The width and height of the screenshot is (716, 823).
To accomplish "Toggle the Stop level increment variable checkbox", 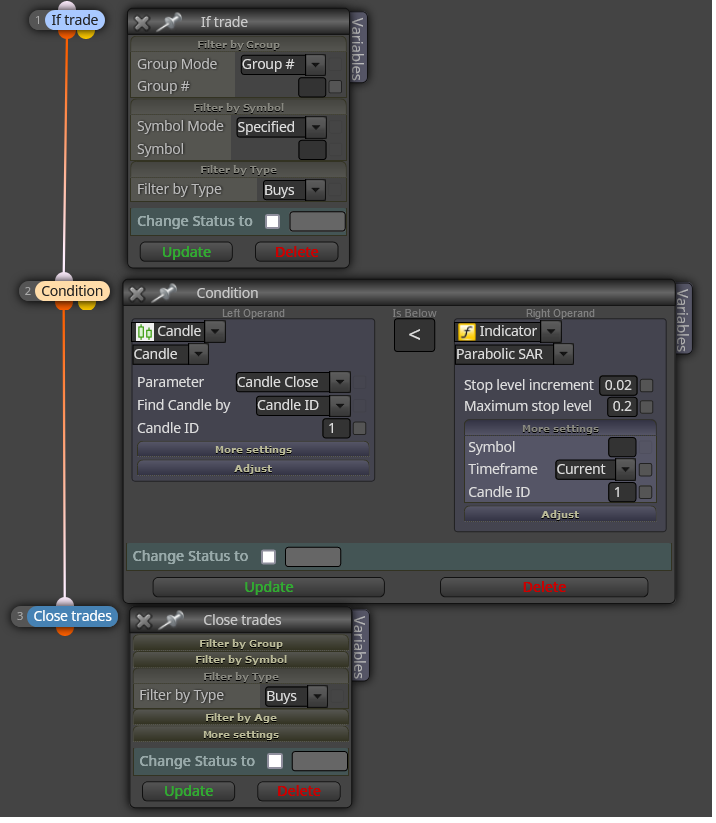I will pos(649,387).
